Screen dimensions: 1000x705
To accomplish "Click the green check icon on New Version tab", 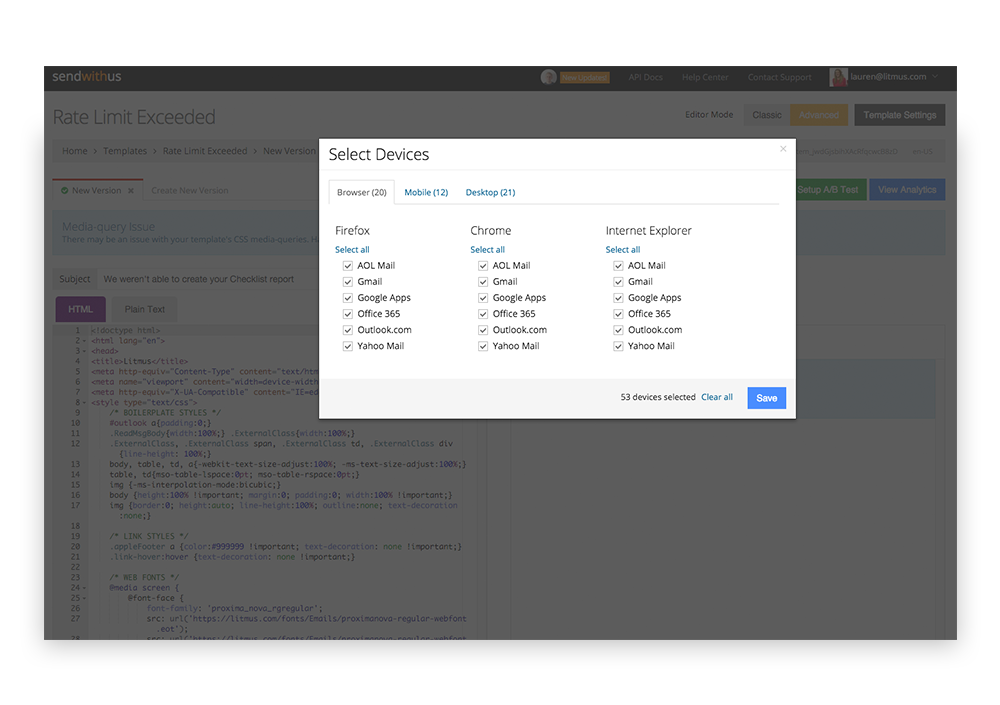I will [64, 190].
